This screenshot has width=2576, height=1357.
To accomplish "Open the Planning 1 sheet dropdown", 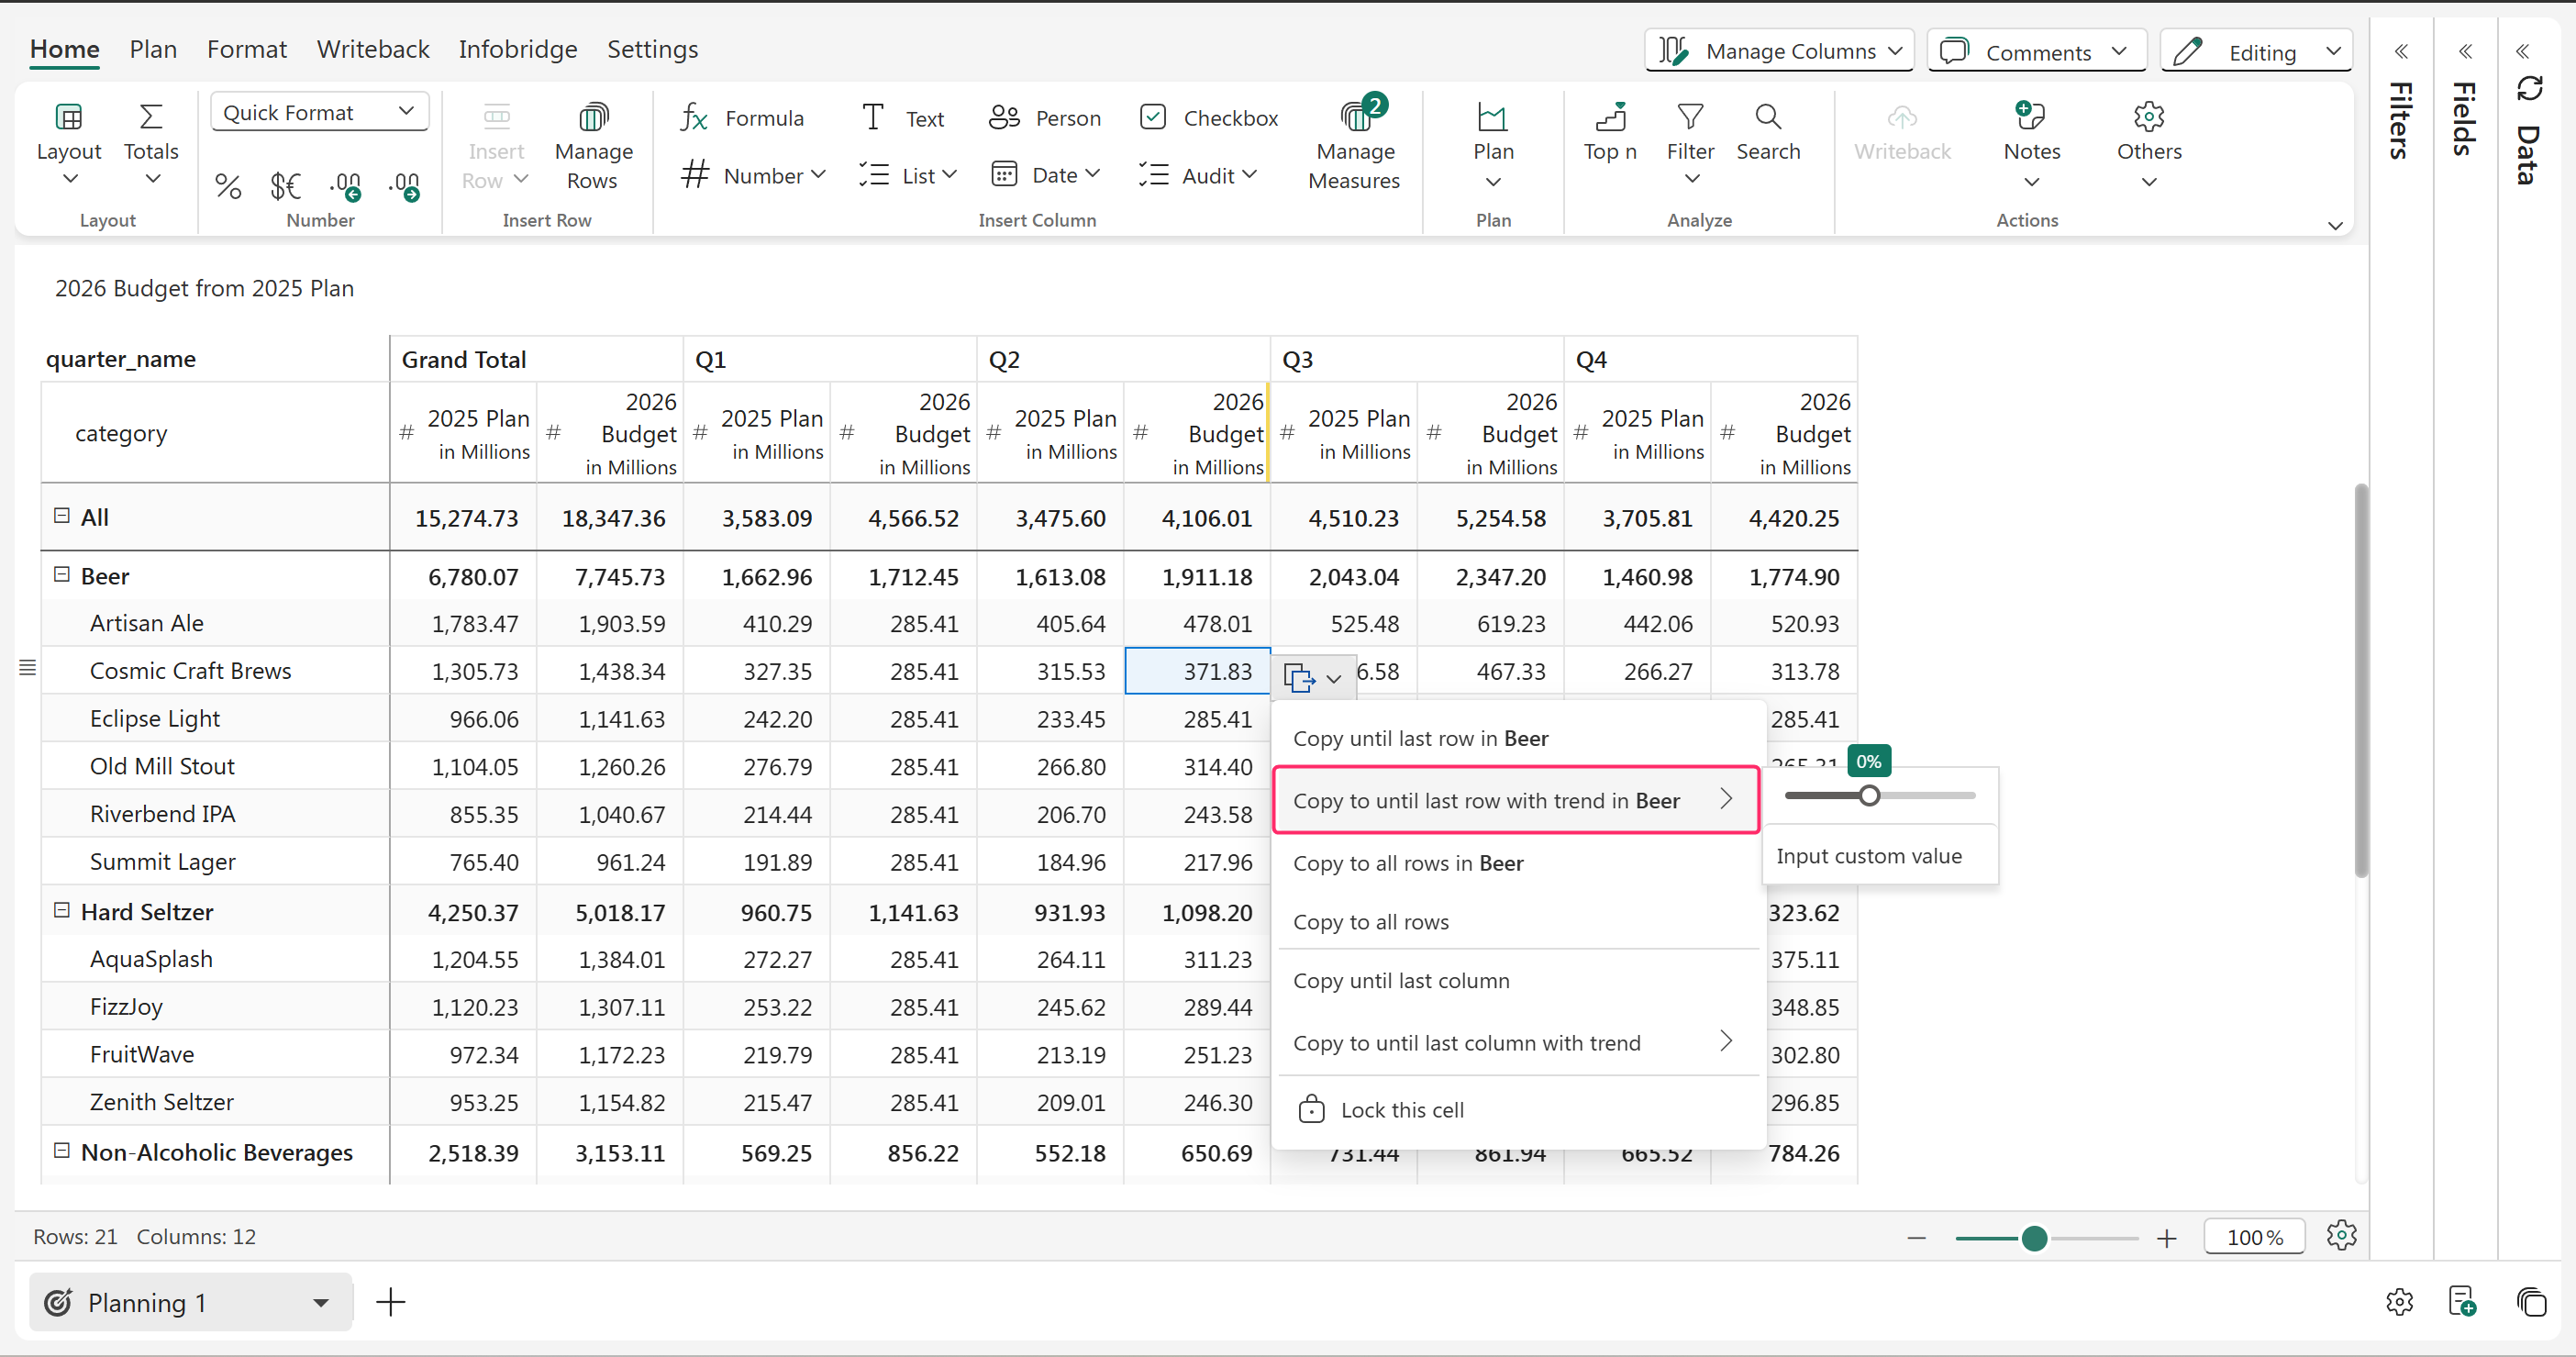I will tap(320, 1302).
